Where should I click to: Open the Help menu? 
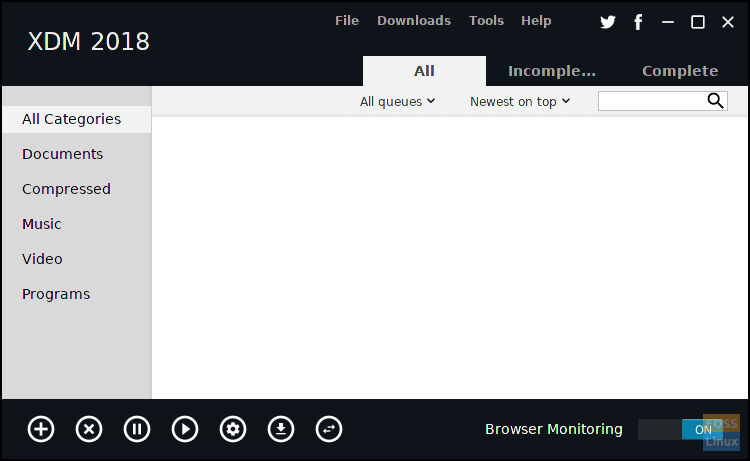tap(536, 21)
